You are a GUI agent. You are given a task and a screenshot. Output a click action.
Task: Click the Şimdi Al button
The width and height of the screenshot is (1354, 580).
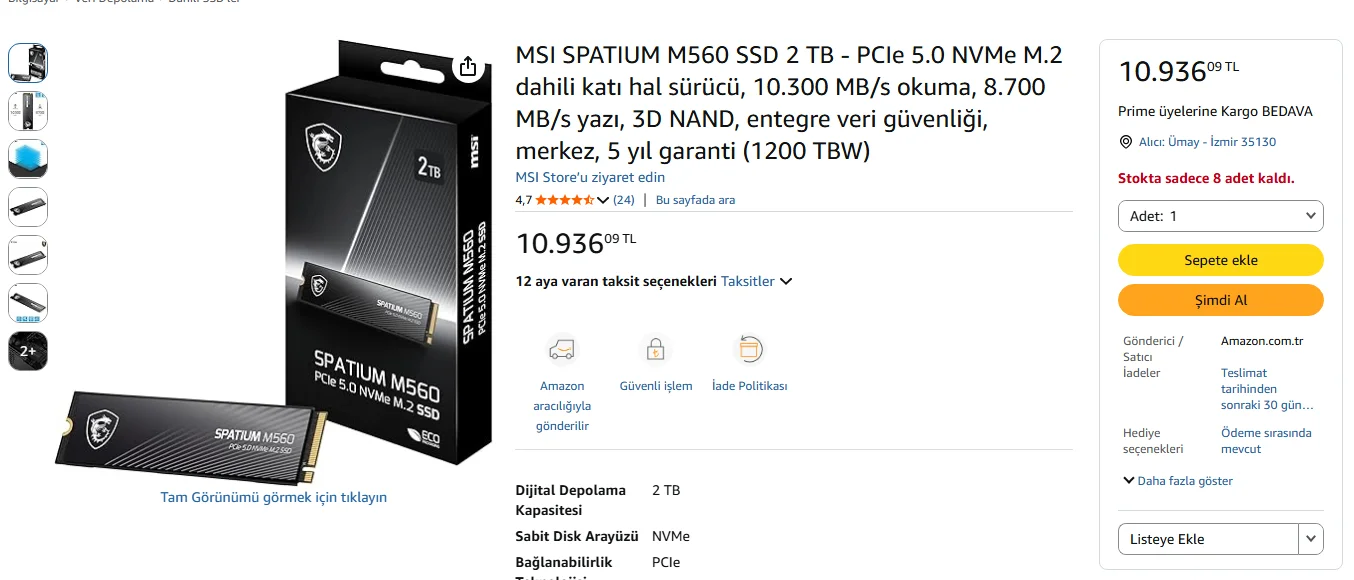pyautogui.click(x=1220, y=300)
